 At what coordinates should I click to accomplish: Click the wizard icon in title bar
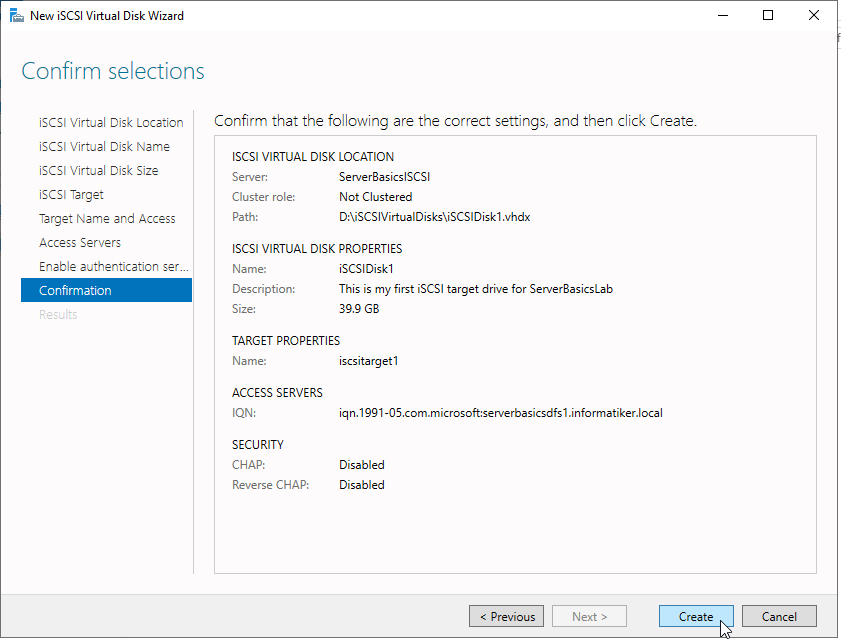17,16
